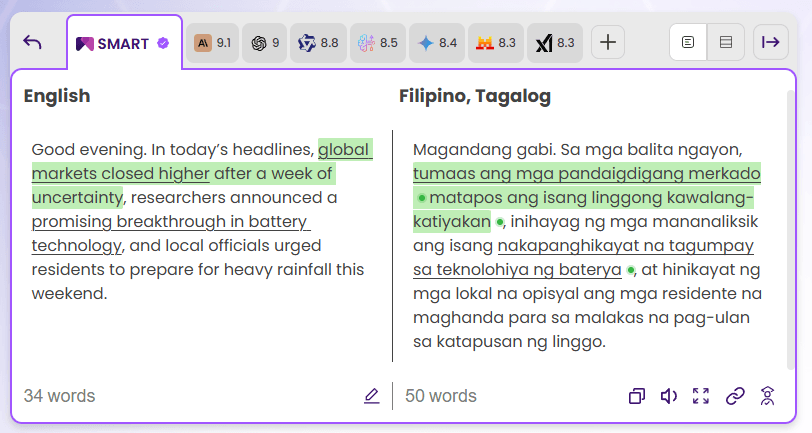Open the Anthropic engine tab scored 9.1
Screen dimensions: 812x433
(x=212, y=43)
